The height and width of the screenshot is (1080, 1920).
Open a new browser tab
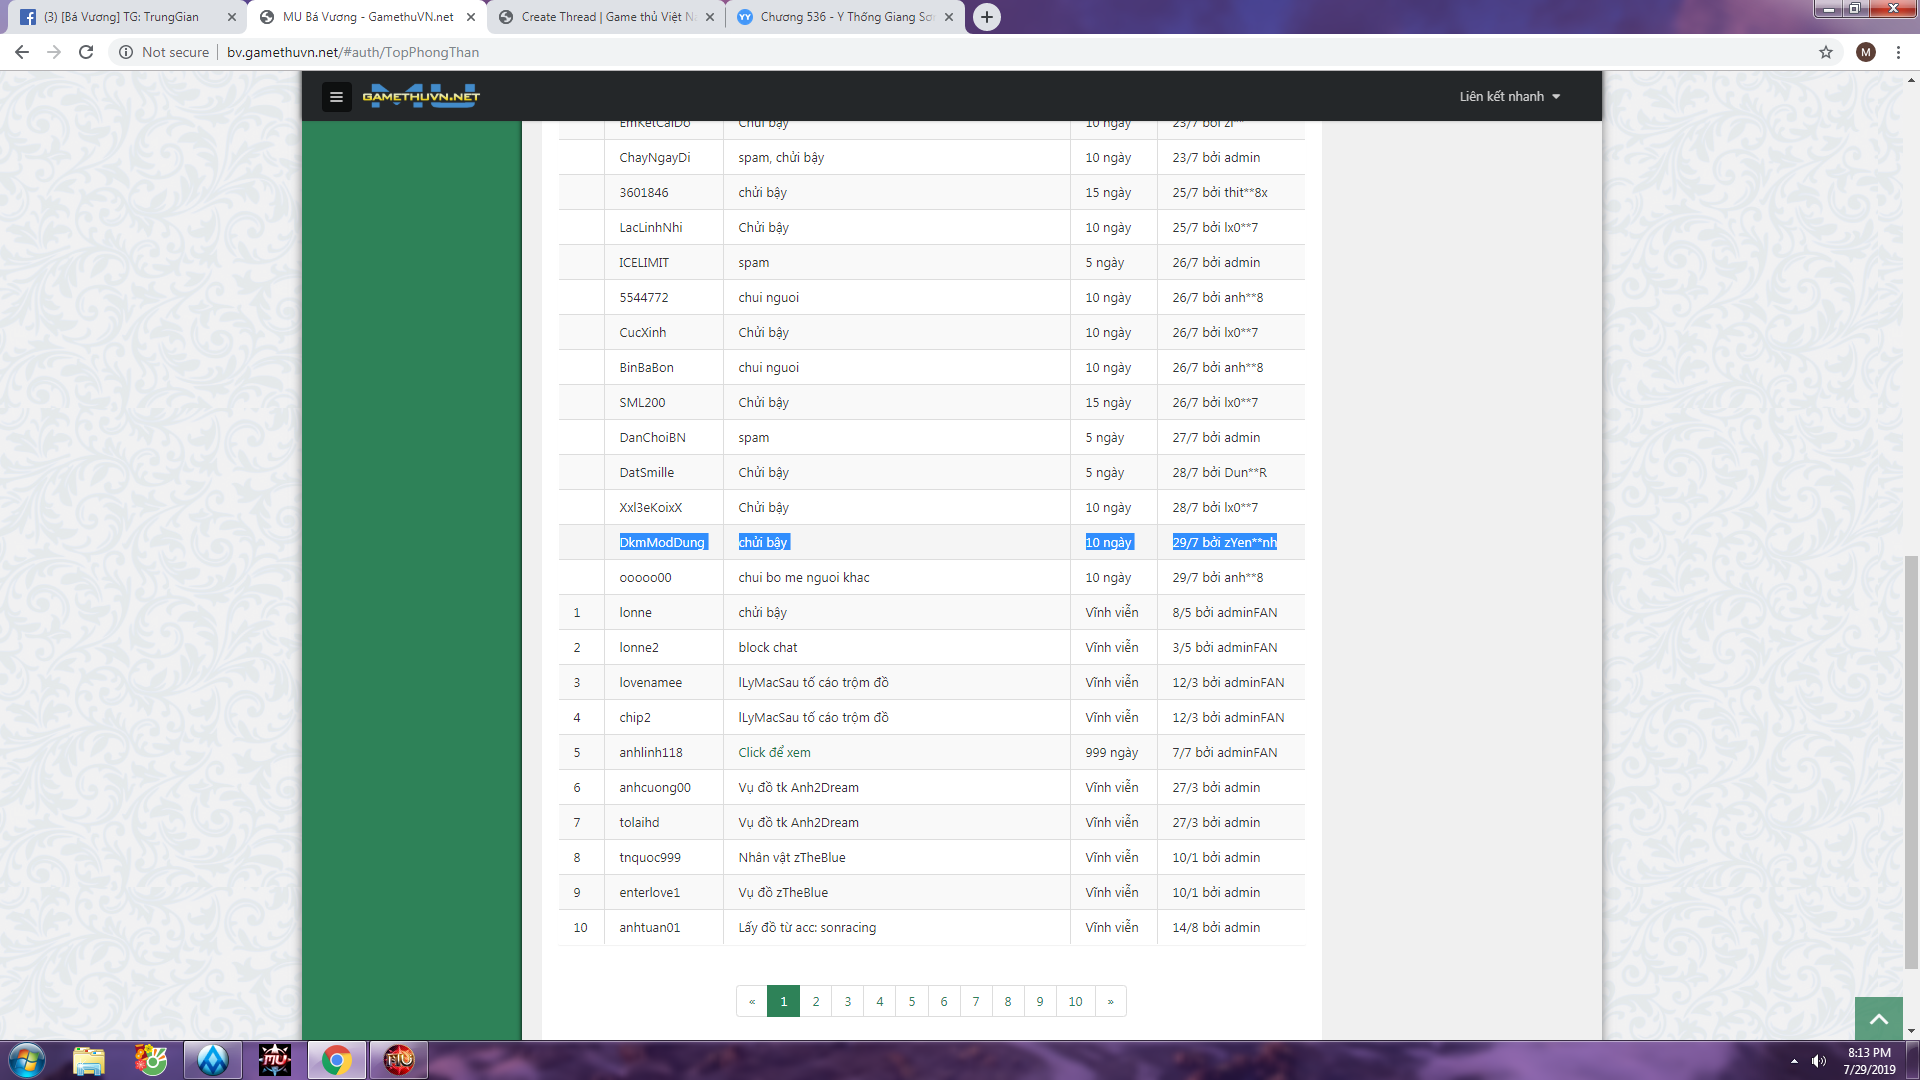point(986,17)
